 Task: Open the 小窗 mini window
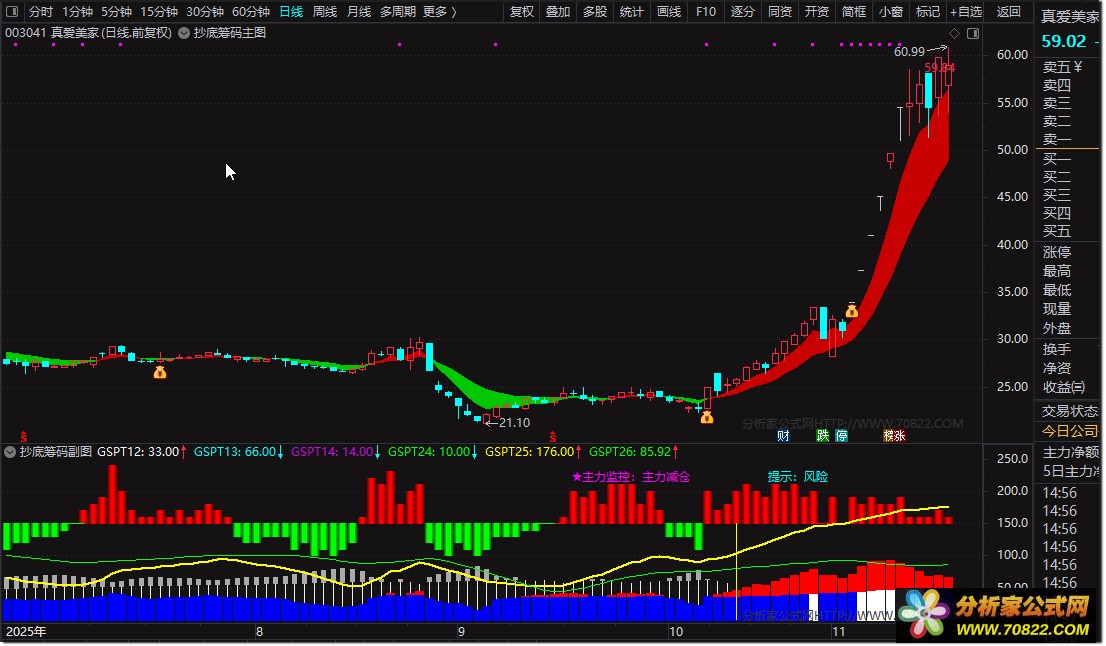tap(891, 12)
